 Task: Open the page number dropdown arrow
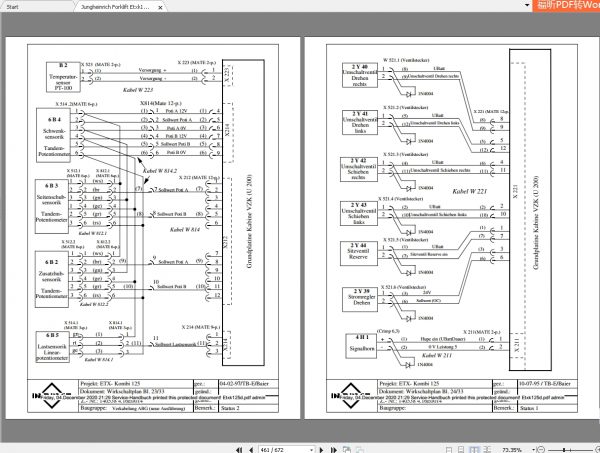[311, 450]
